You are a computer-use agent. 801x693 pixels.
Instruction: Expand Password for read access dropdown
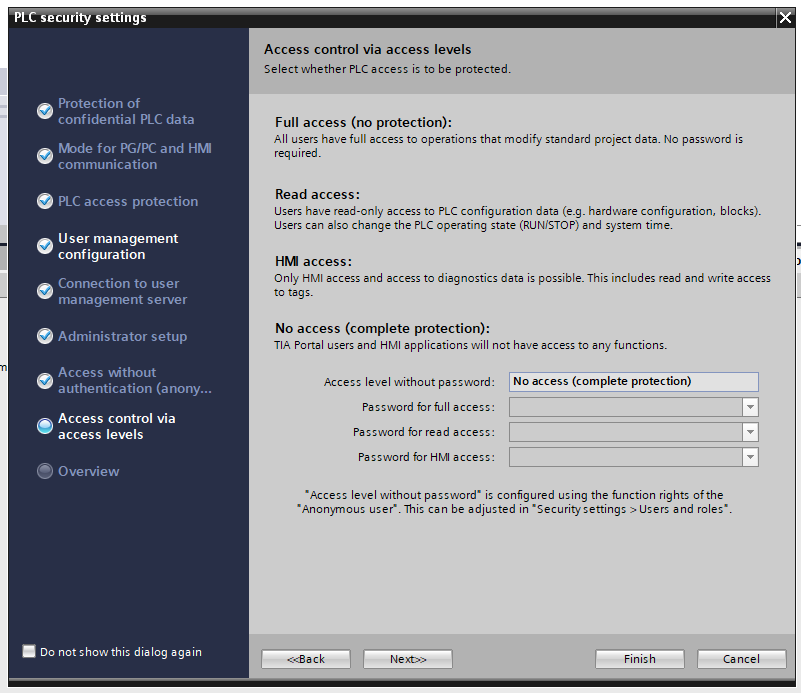point(749,432)
